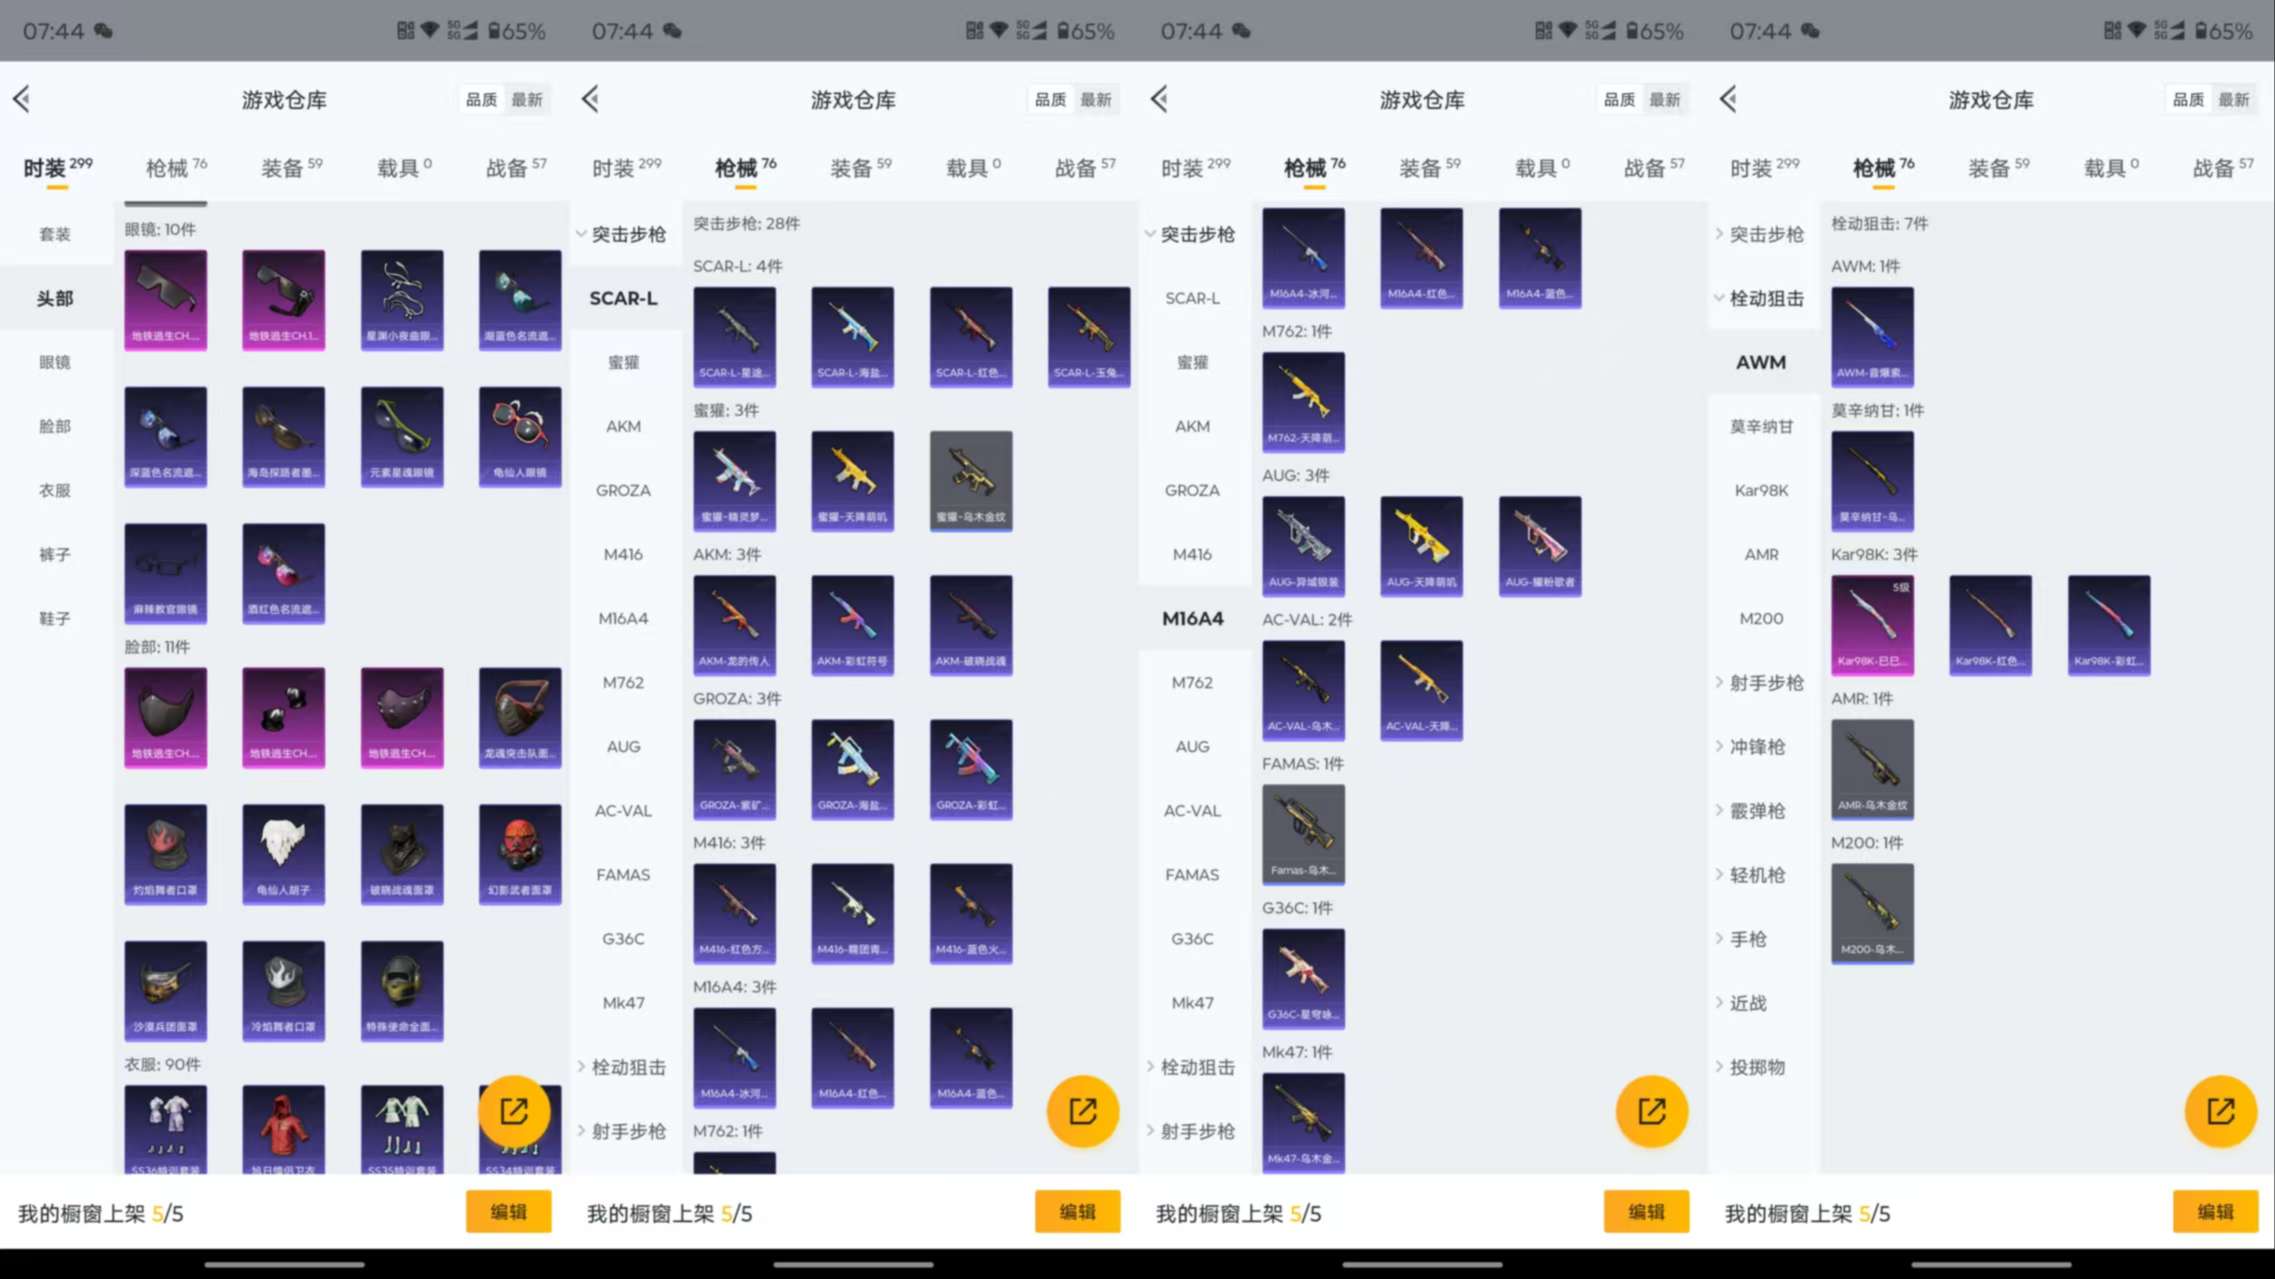
Task: Select the 蜜獾-乌木金纹 gun skin
Action: pos(971,481)
